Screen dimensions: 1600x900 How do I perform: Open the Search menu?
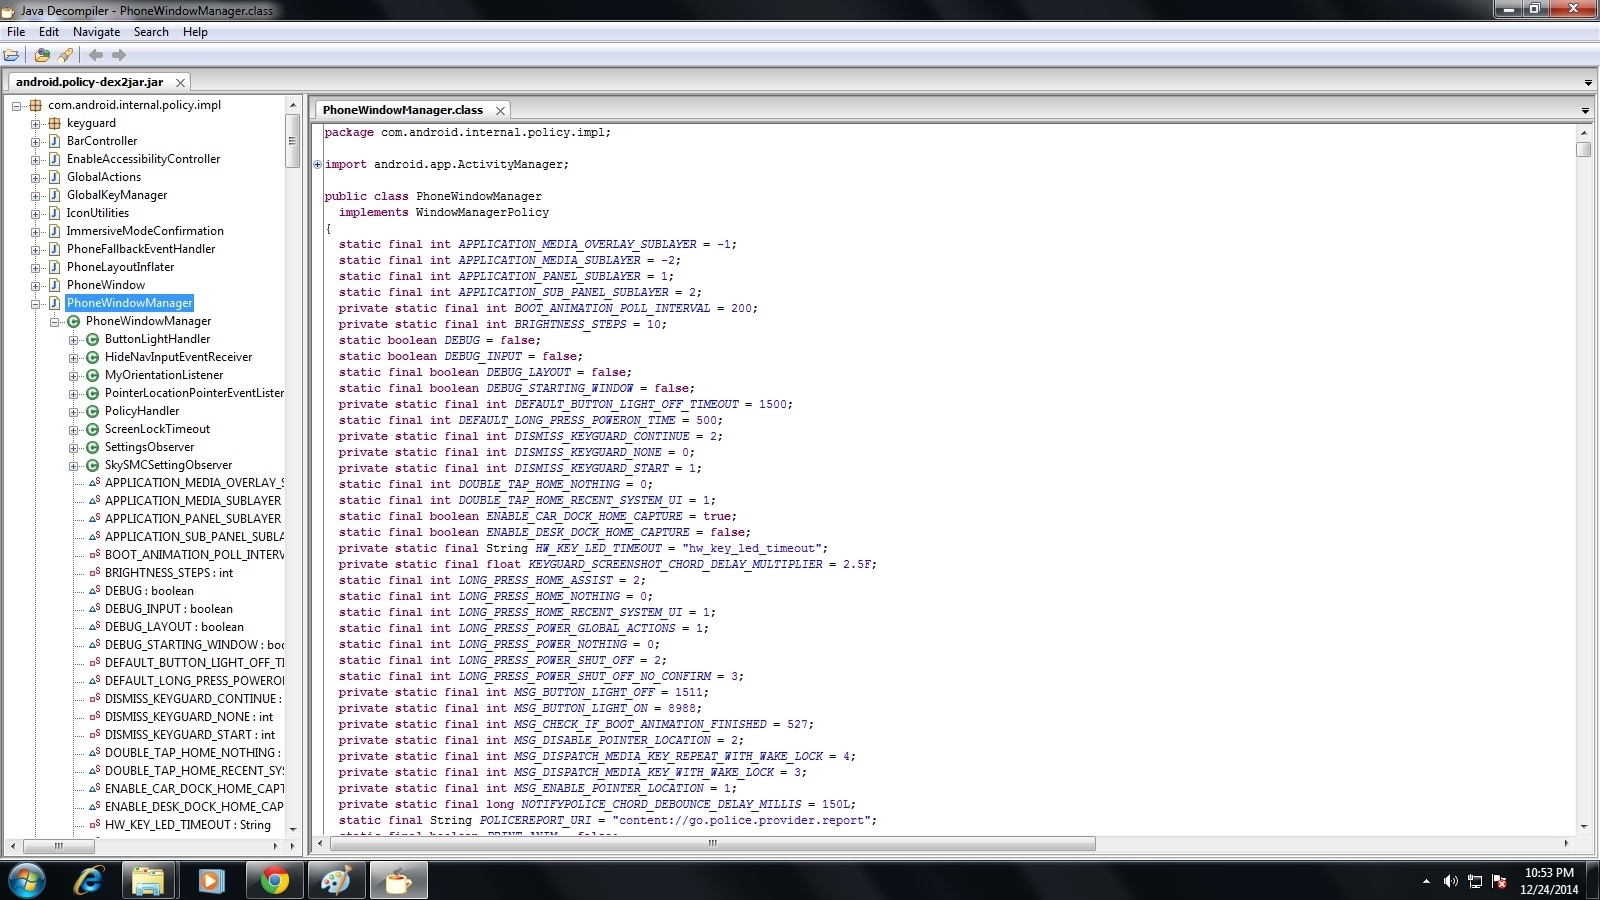pos(151,32)
